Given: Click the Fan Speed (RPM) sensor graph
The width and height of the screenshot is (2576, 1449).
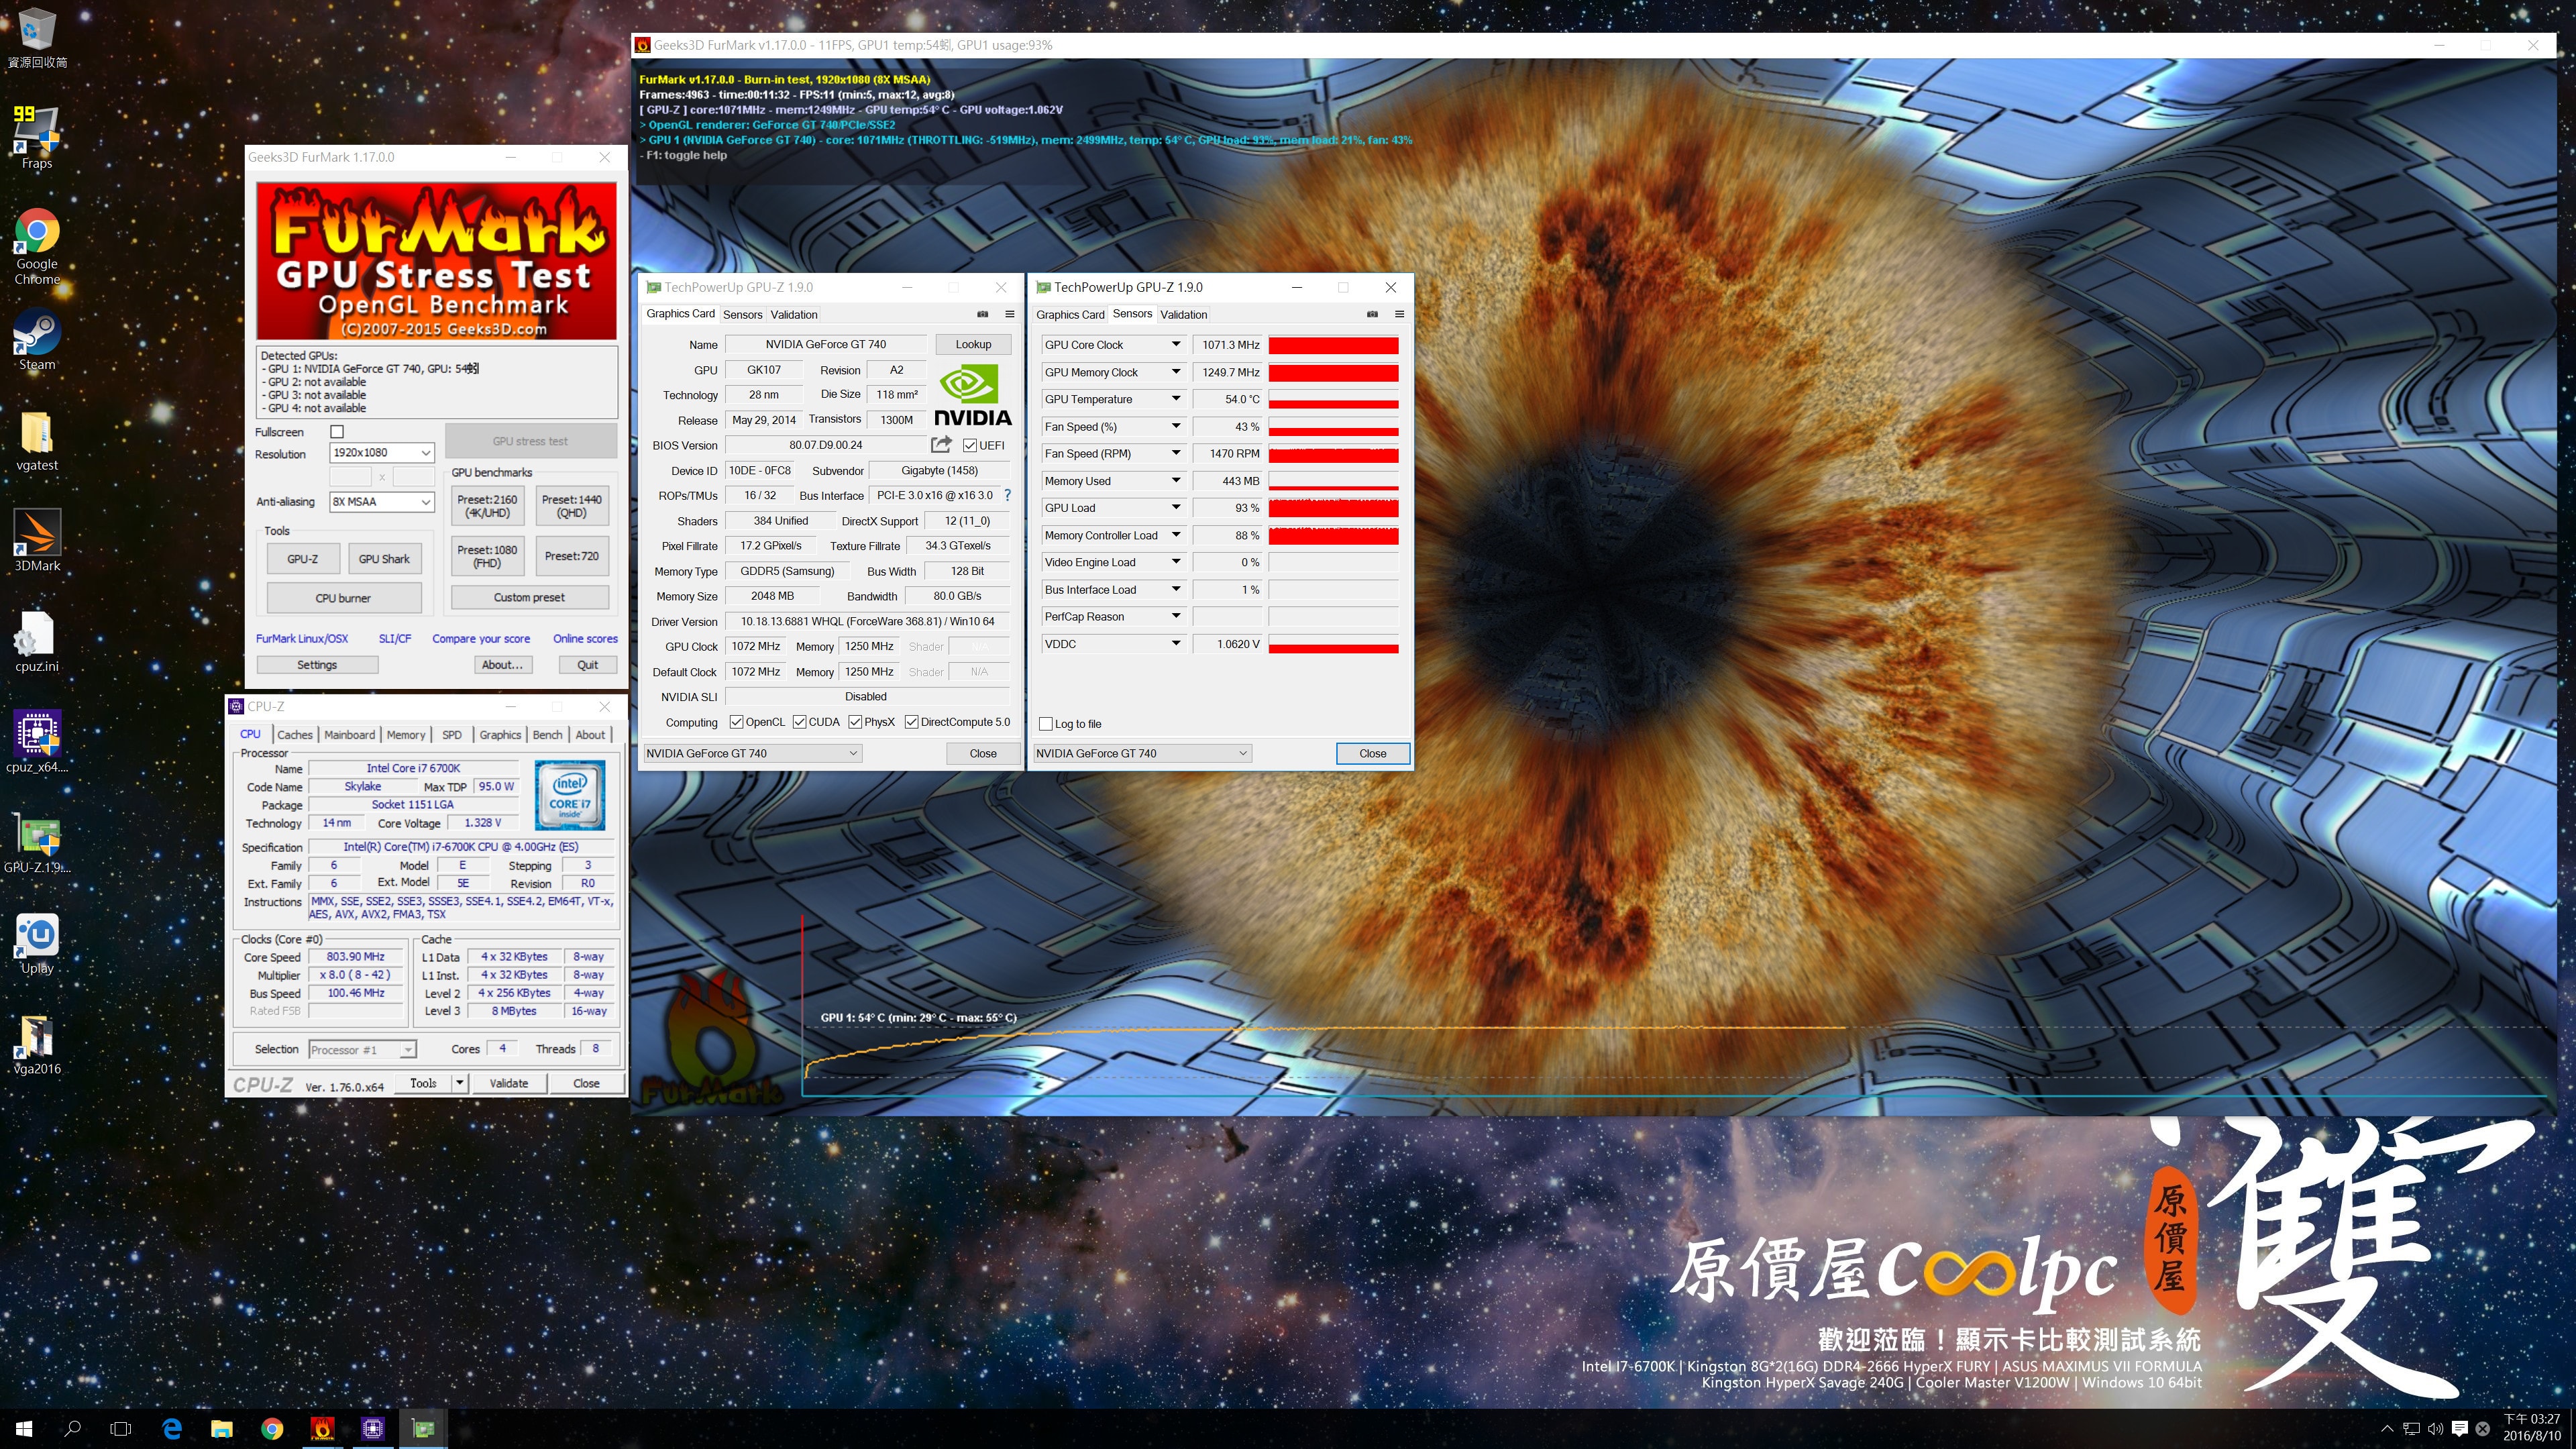Looking at the screenshot, I should tap(1333, 454).
